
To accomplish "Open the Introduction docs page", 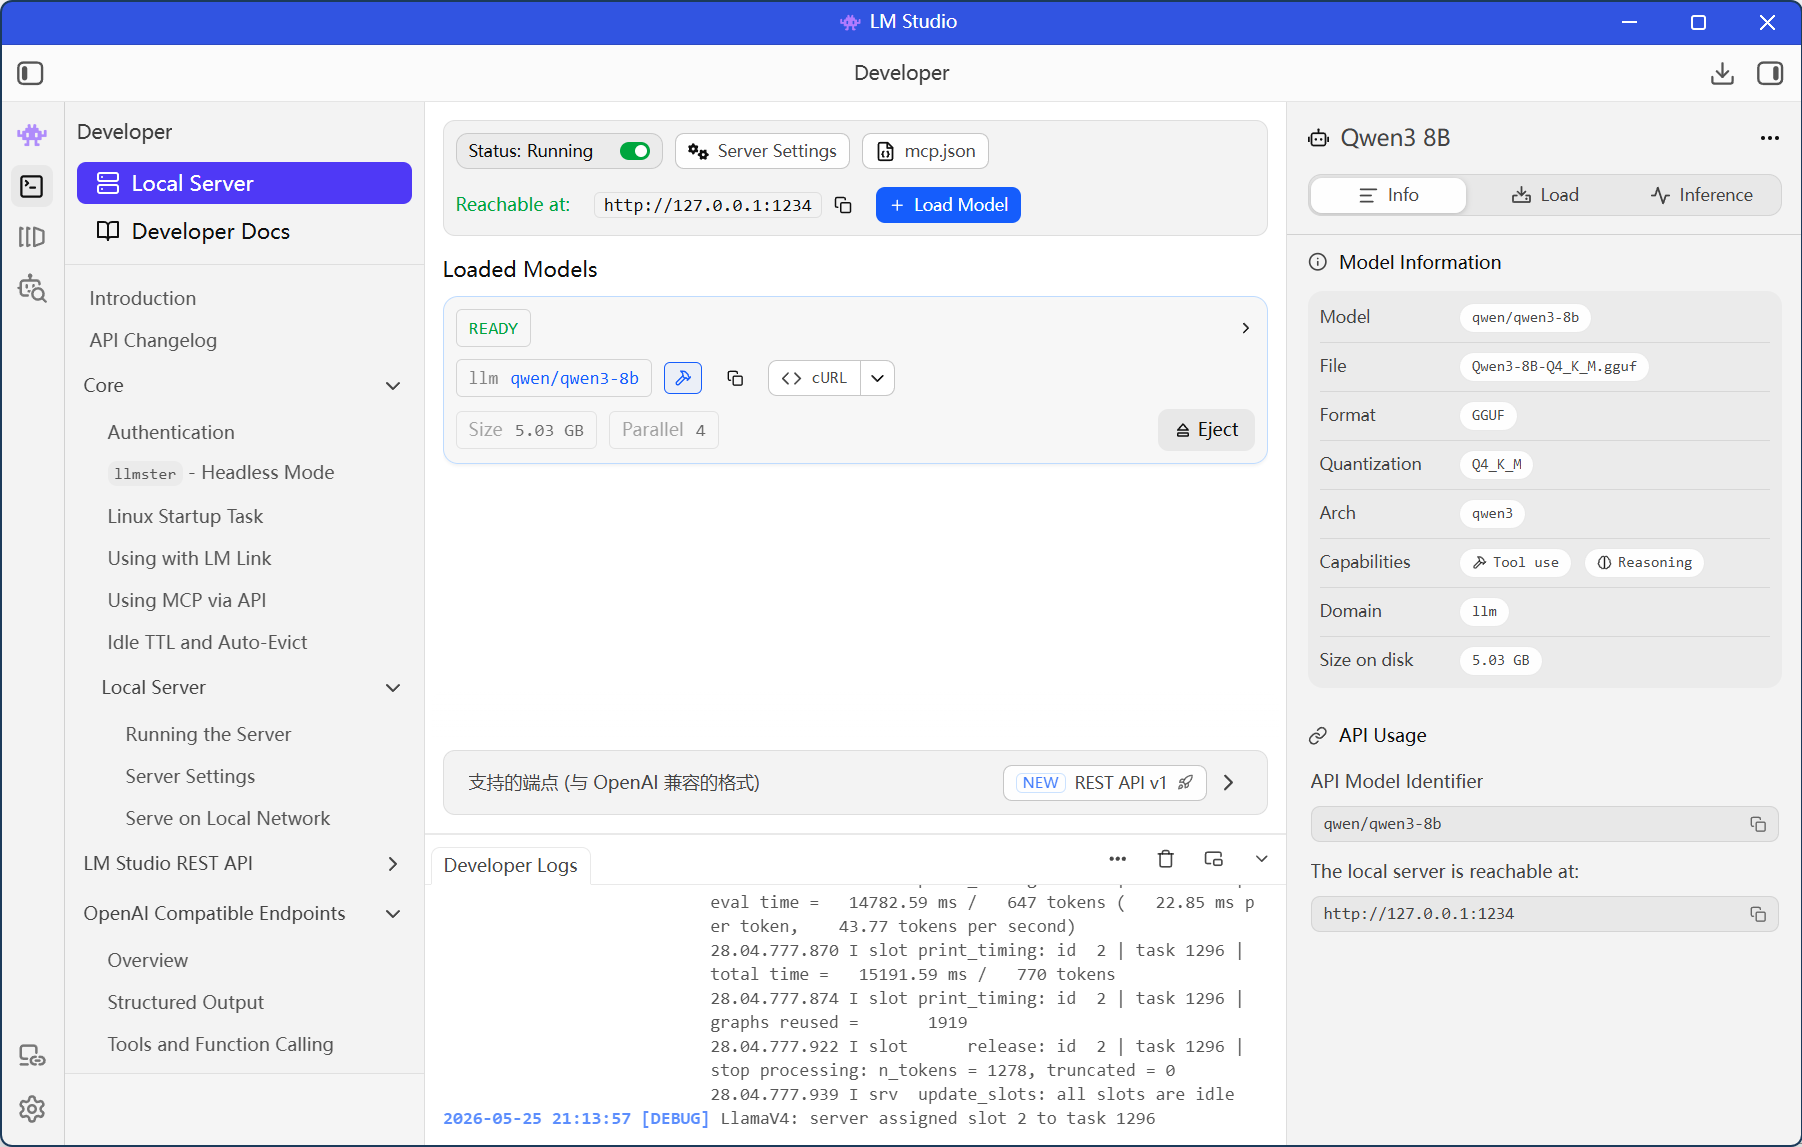I will click(x=143, y=298).
